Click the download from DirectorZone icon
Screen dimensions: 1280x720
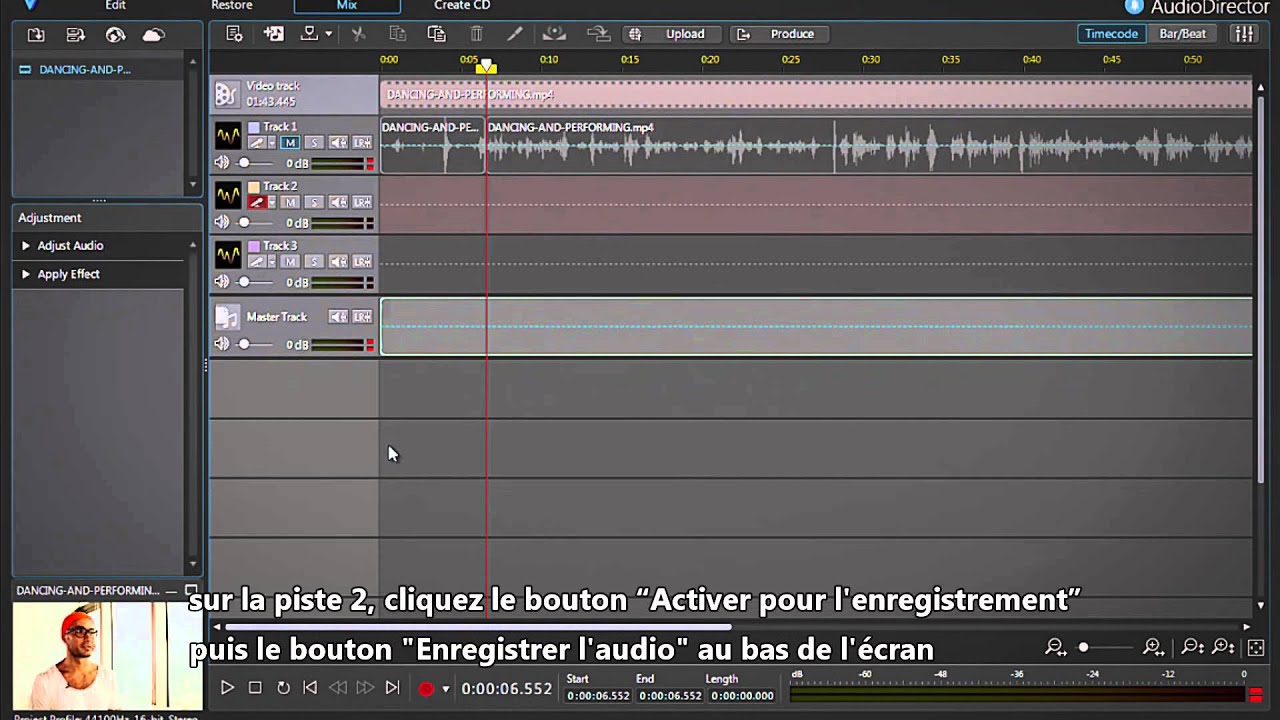pos(116,35)
